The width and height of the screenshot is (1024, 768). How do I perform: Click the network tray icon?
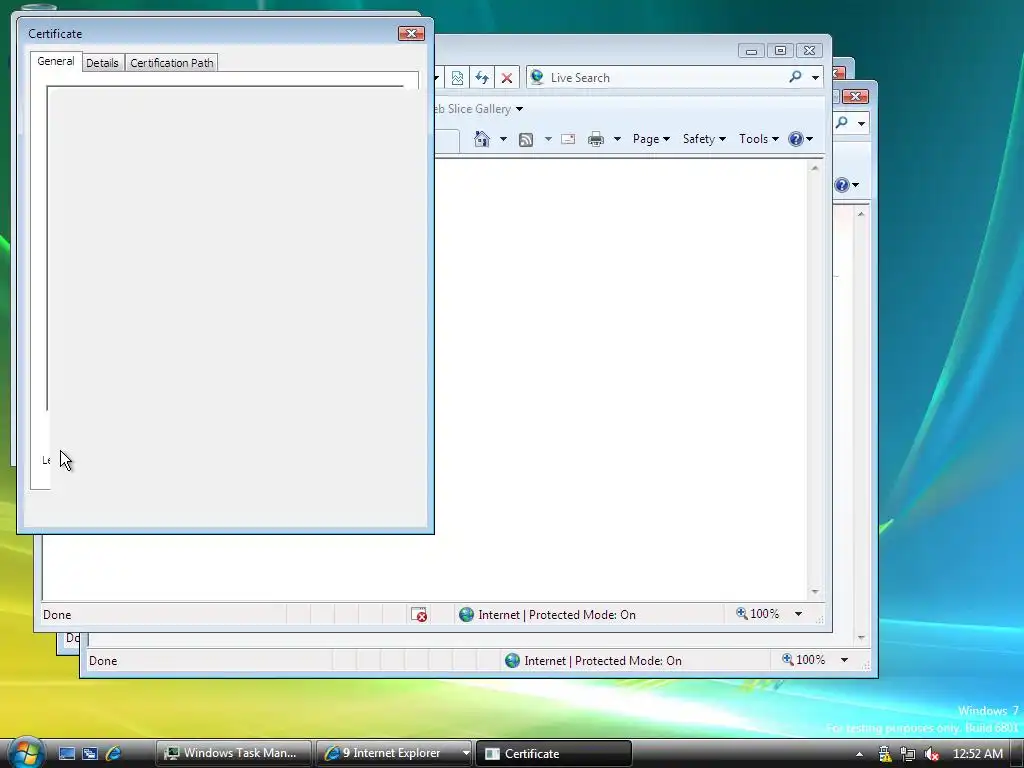coord(908,754)
